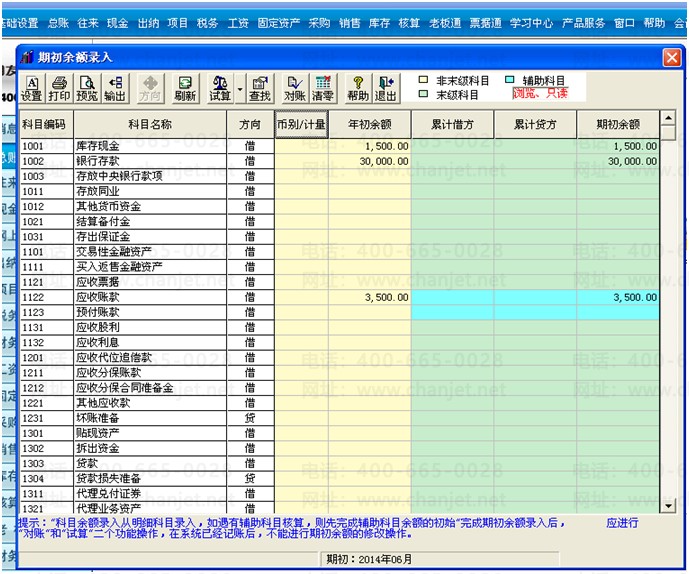Open the 票据通 menu

(x=486, y=23)
